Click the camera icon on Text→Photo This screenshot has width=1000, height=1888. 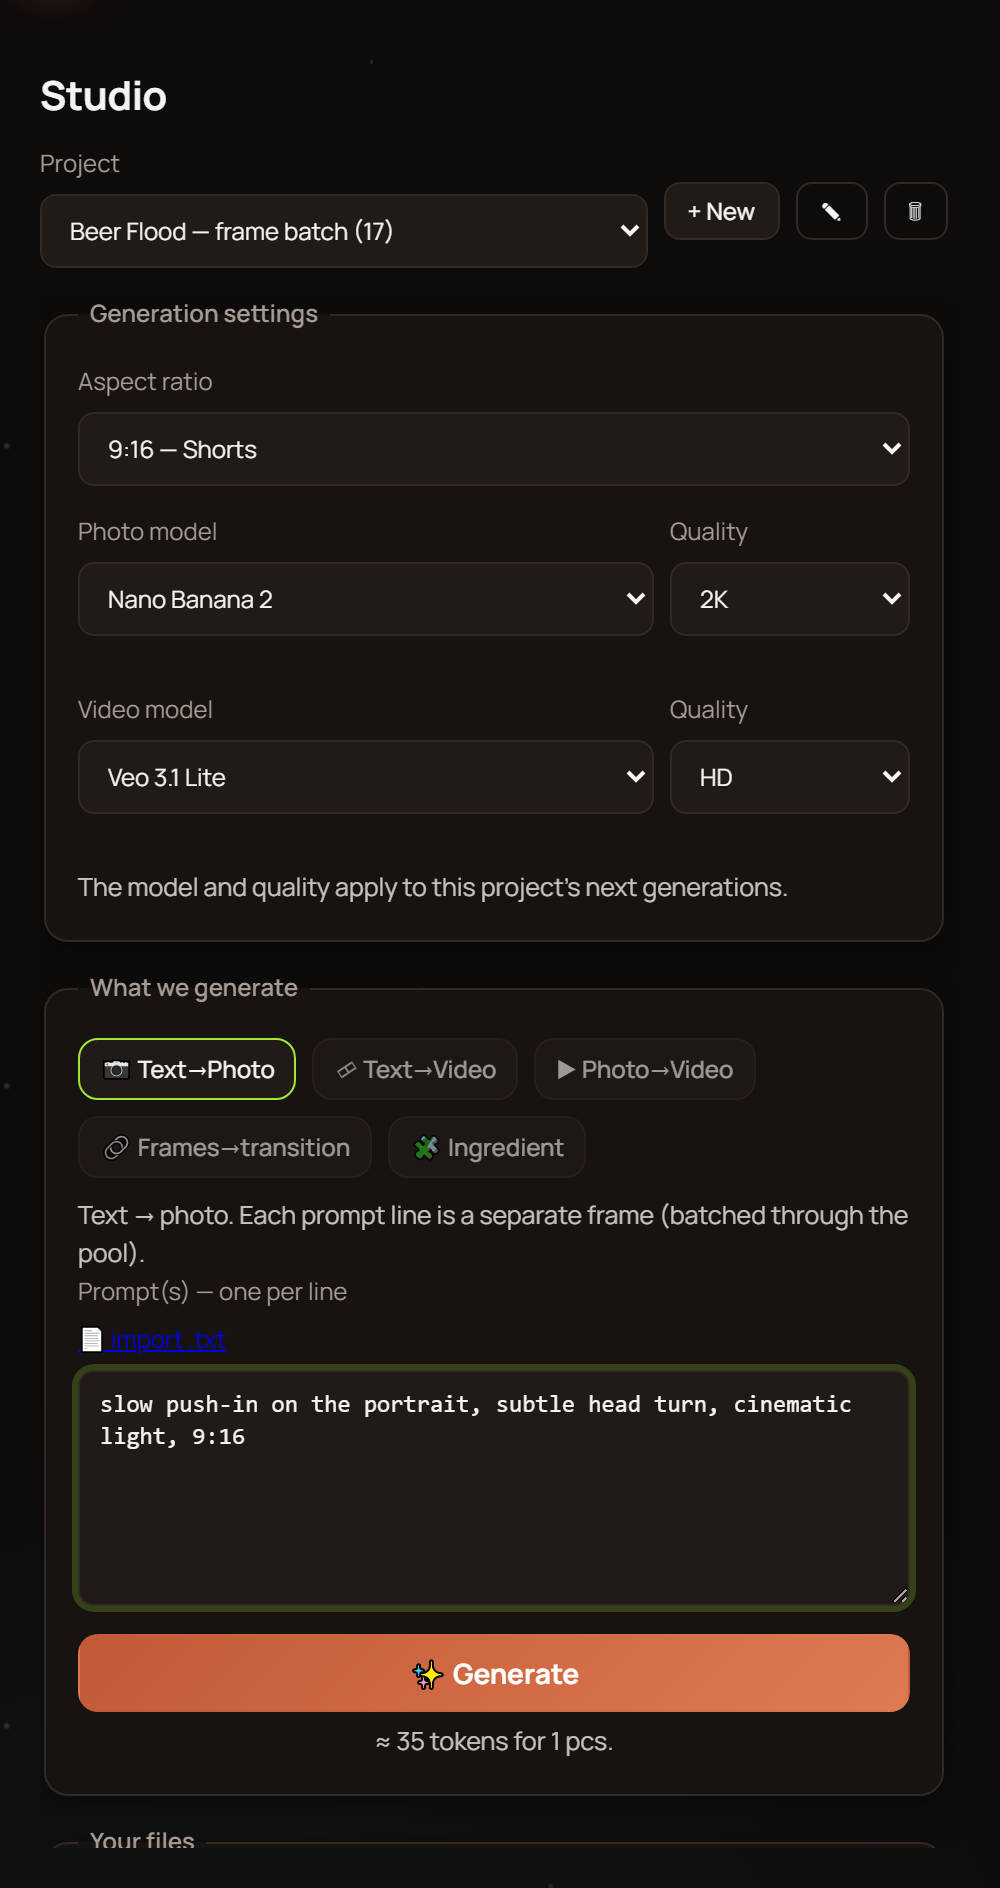pos(116,1070)
